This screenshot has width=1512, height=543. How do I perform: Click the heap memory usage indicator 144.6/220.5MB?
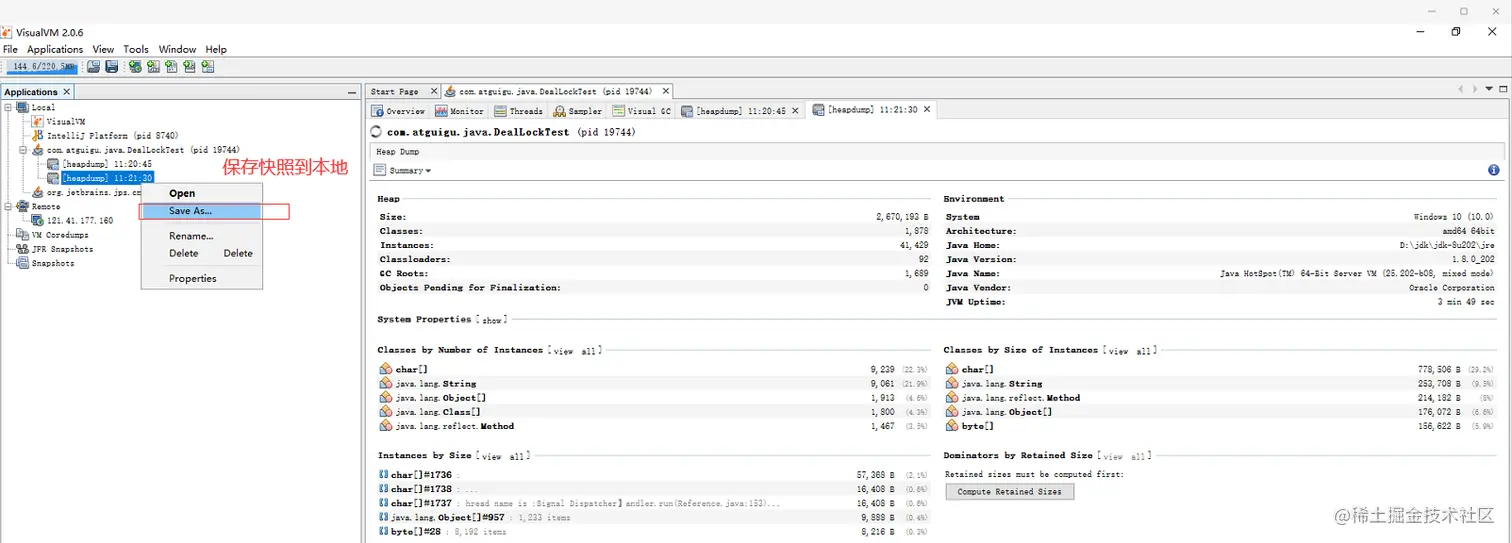pyautogui.click(x=43, y=67)
